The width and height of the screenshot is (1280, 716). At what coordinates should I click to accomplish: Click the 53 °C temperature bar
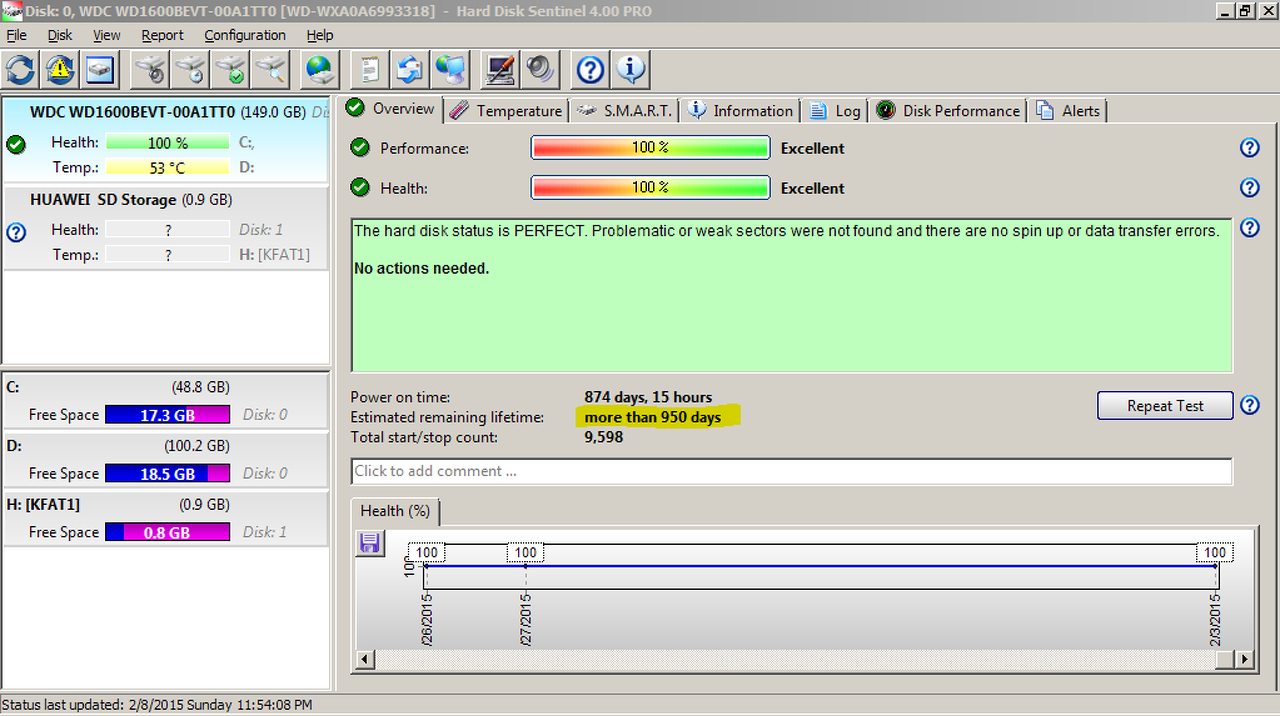pos(168,168)
